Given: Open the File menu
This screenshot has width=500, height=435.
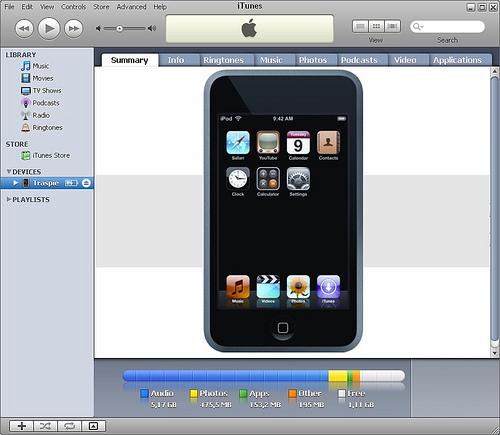Looking at the screenshot, I should pyautogui.click(x=9, y=7).
